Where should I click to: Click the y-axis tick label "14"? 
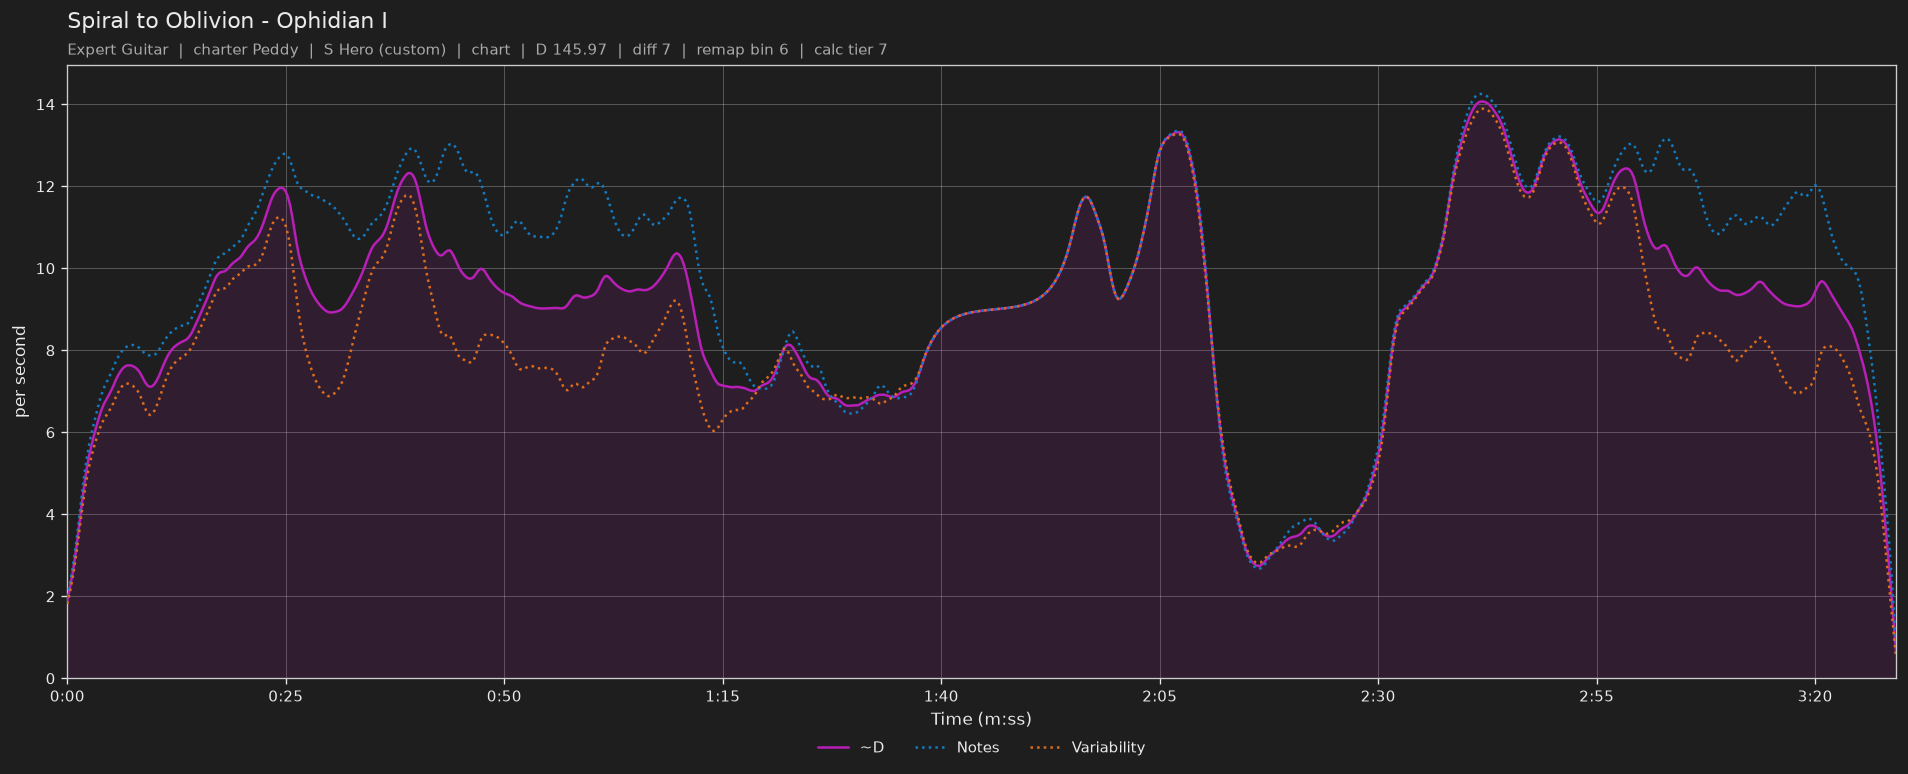(x=48, y=105)
